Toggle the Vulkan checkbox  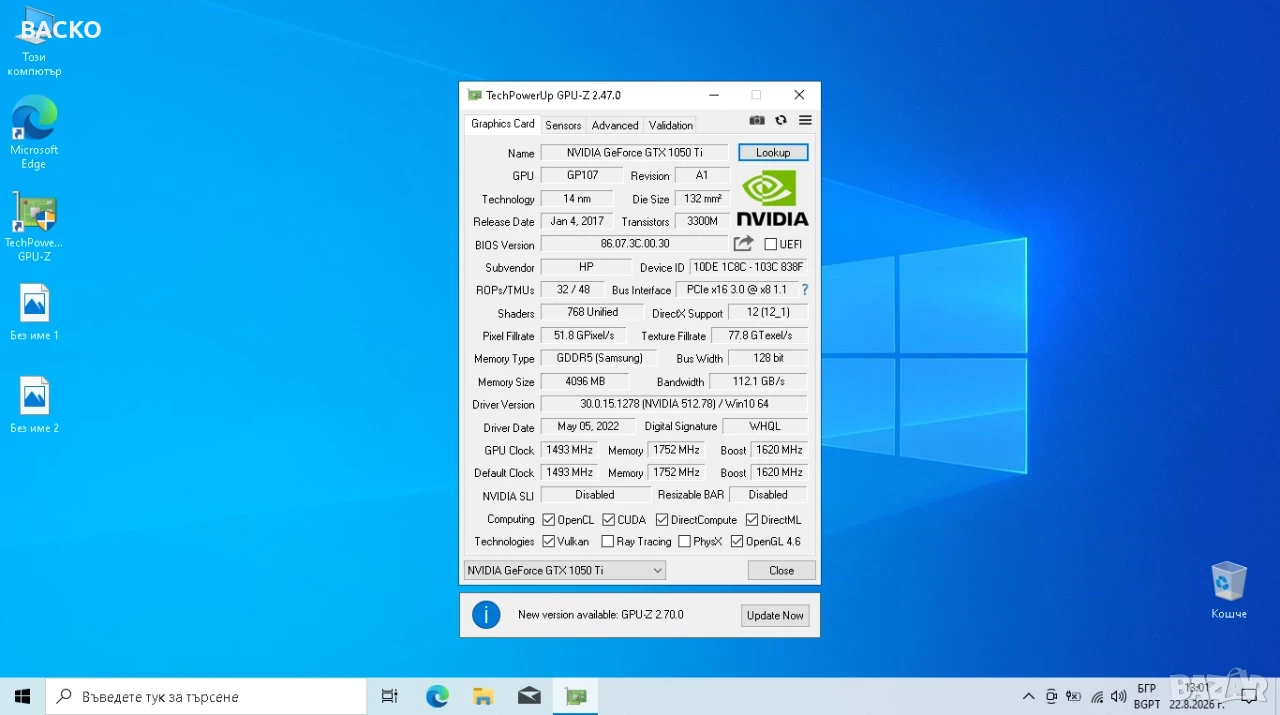pyautogui.click(x=548, y=542)
